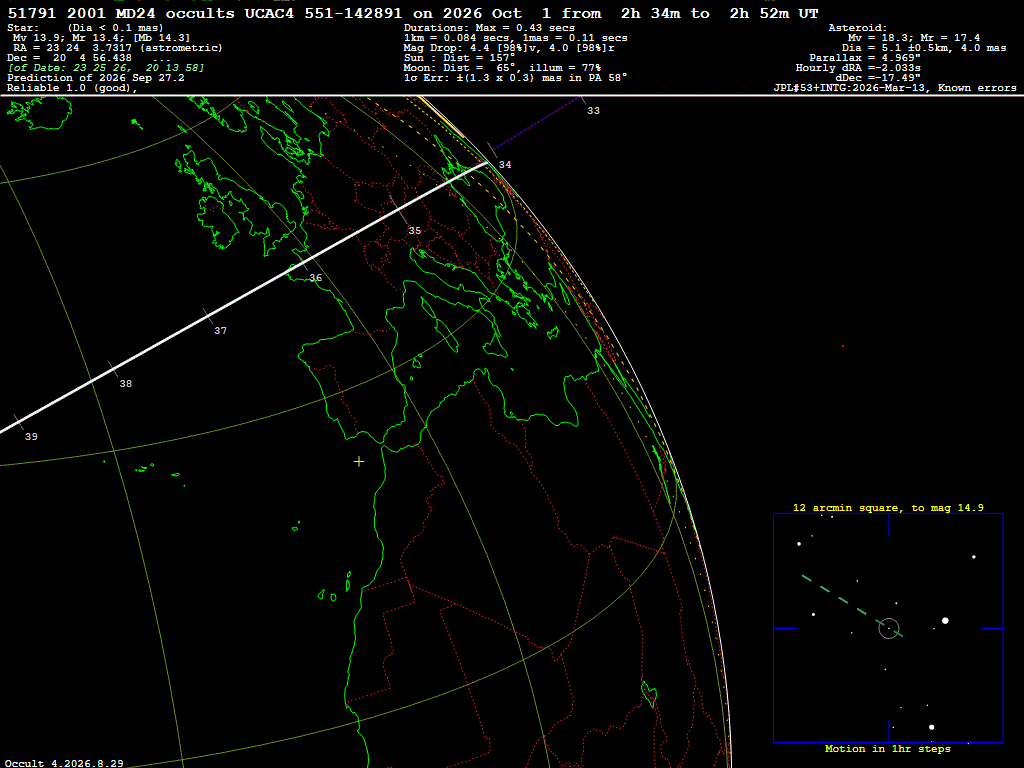The image size is (1024, 768).
Task: Click time marker 38 on the path
Action: point(125,383)
